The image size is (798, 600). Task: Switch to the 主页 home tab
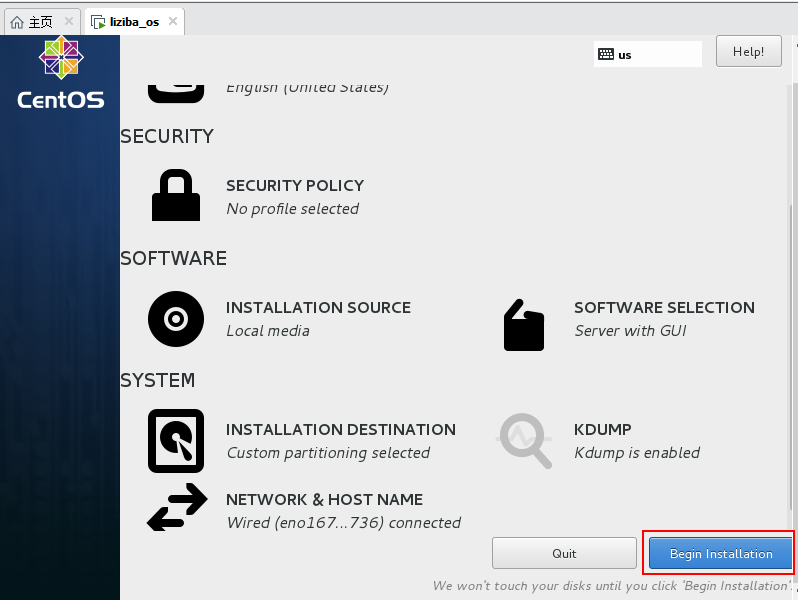click(41, 22)
